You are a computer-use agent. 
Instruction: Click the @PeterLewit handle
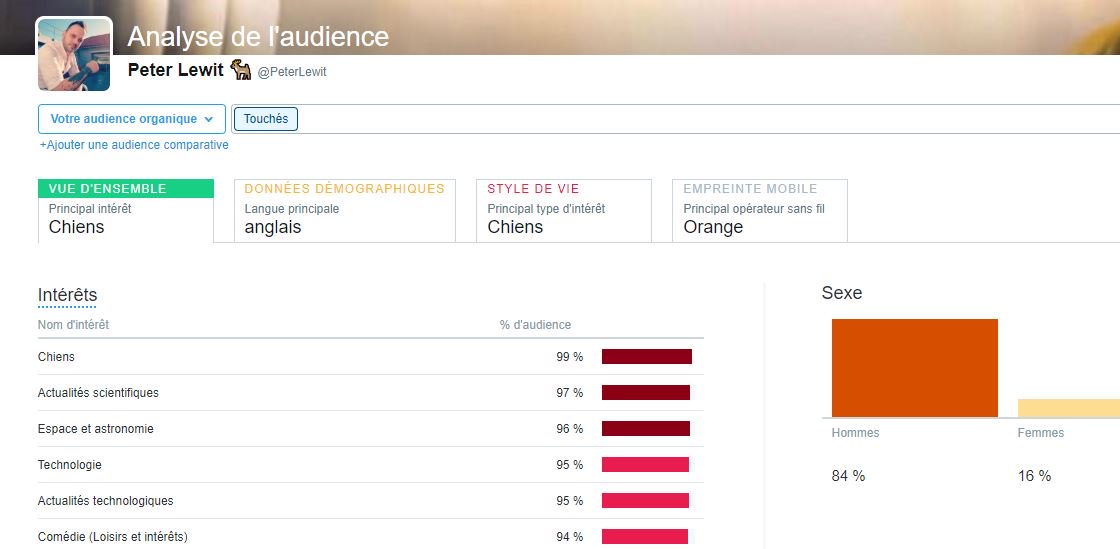pos(292,72)
